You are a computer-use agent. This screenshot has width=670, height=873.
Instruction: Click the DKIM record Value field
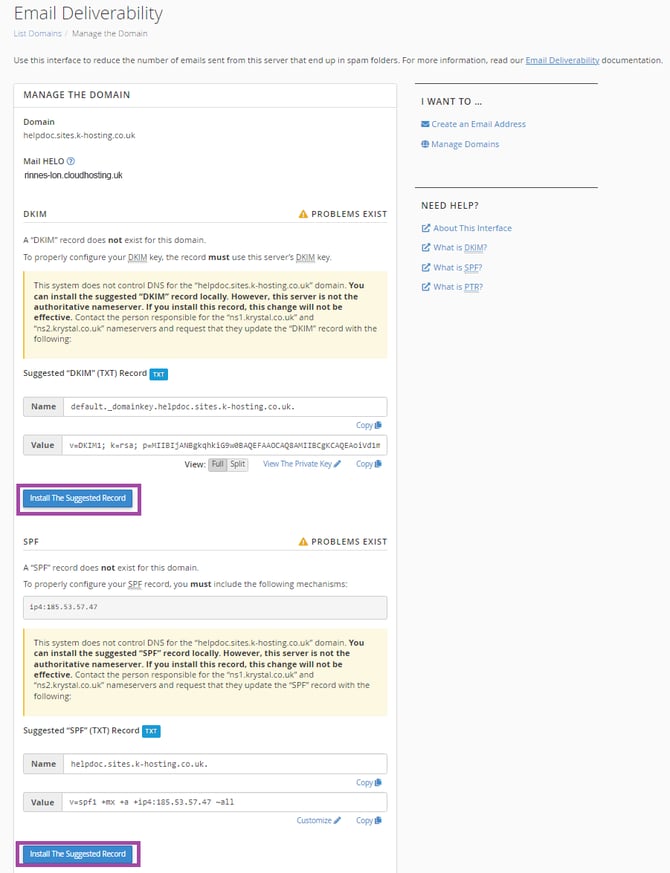click(225, 445)
